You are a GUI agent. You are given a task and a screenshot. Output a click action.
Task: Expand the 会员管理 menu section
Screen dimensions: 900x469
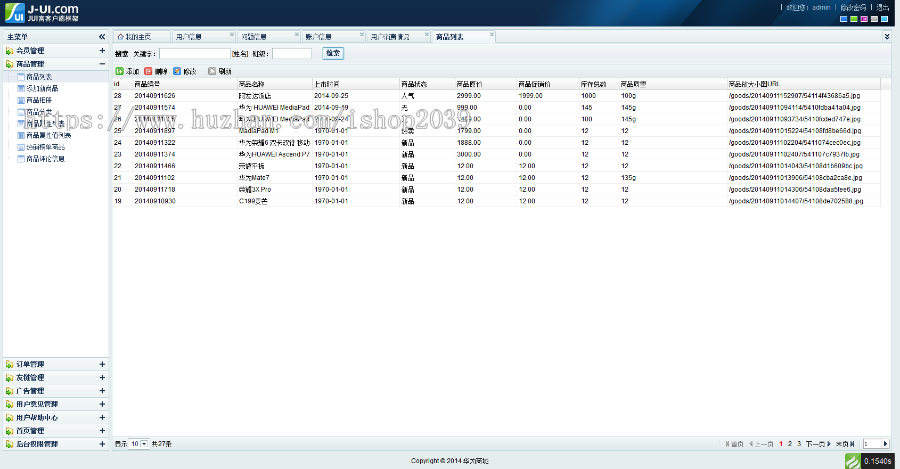tap(102, 50)
